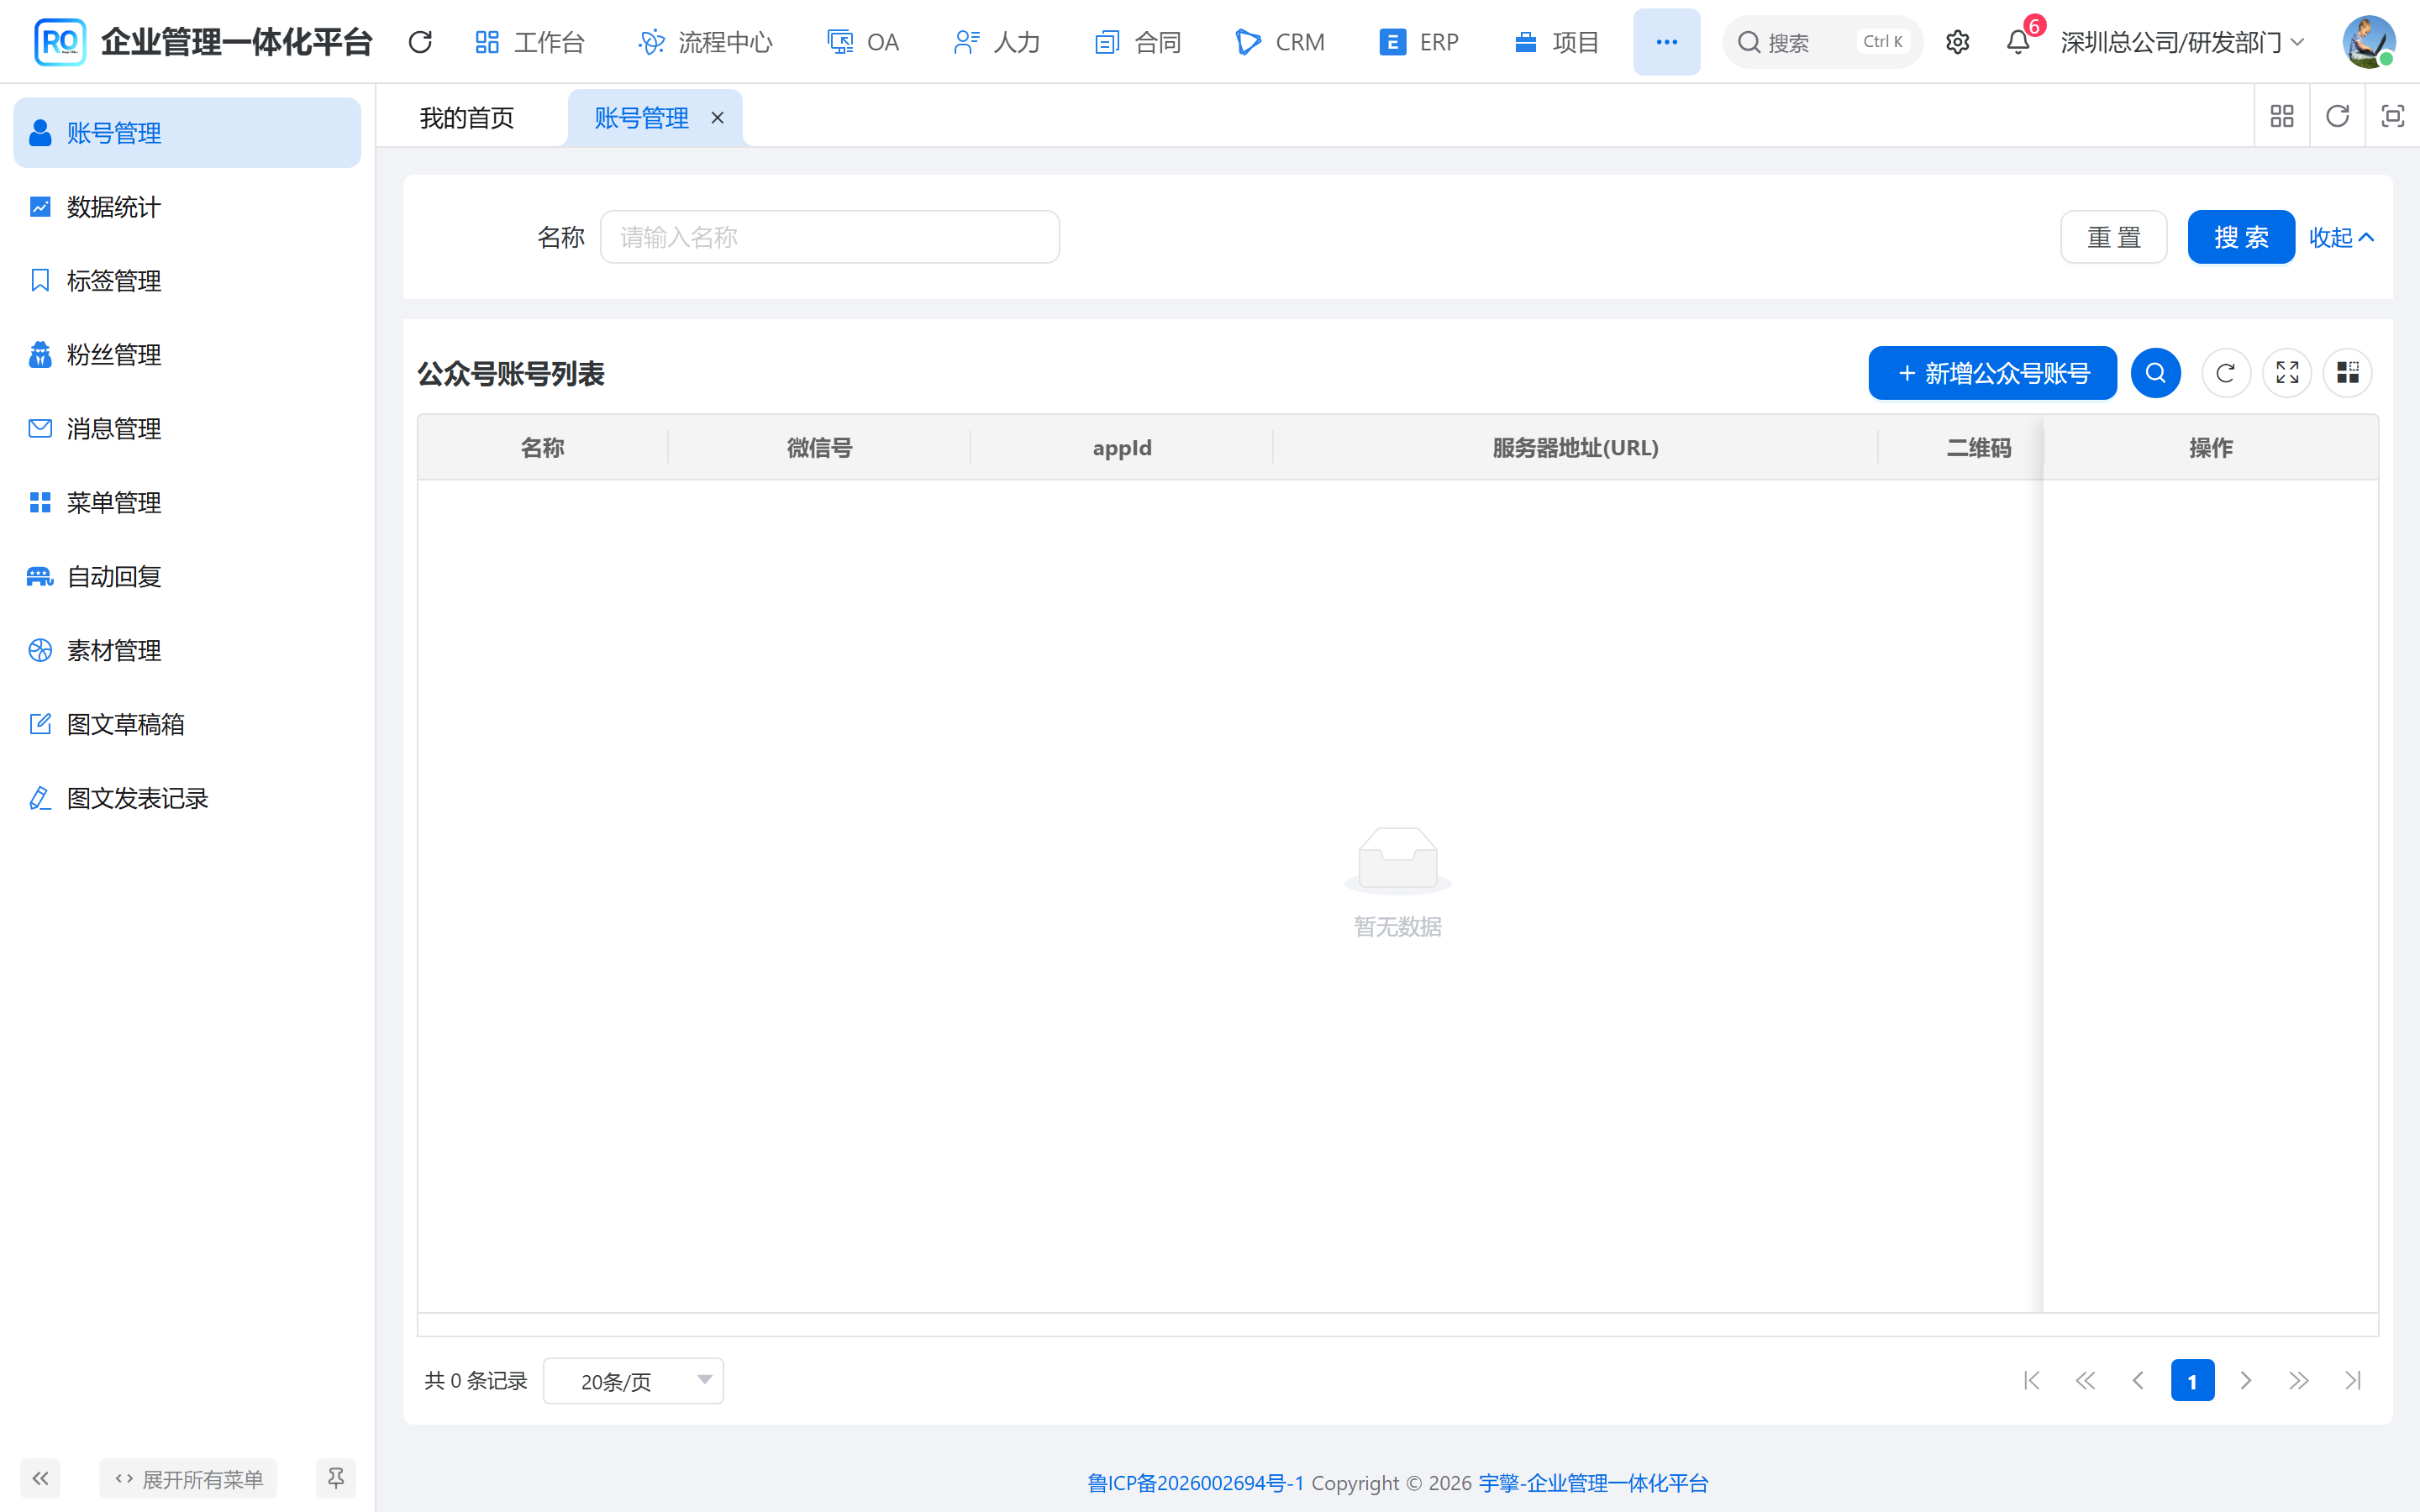This screenshot has width=2420, height=1512.
Task: Open the 鲁ICP备2026002694号-1 footer link
Action: [1196, 1483]
